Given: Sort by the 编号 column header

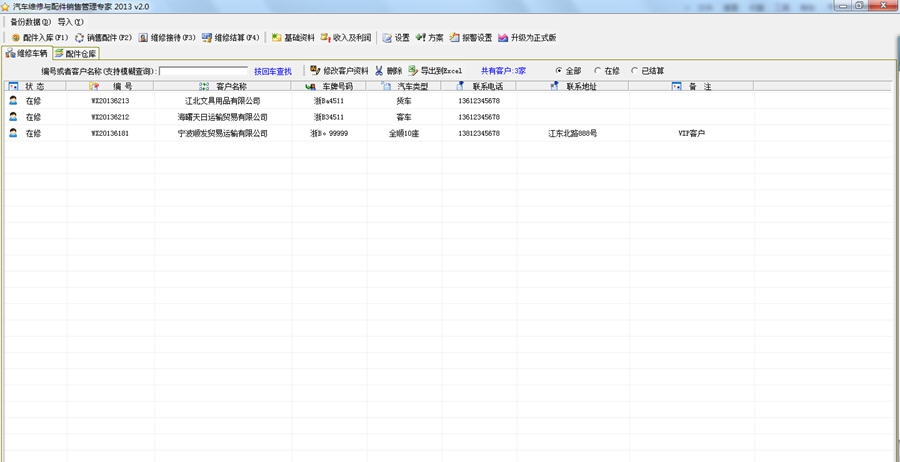Looking at the screenshot, I should [110, 86].
